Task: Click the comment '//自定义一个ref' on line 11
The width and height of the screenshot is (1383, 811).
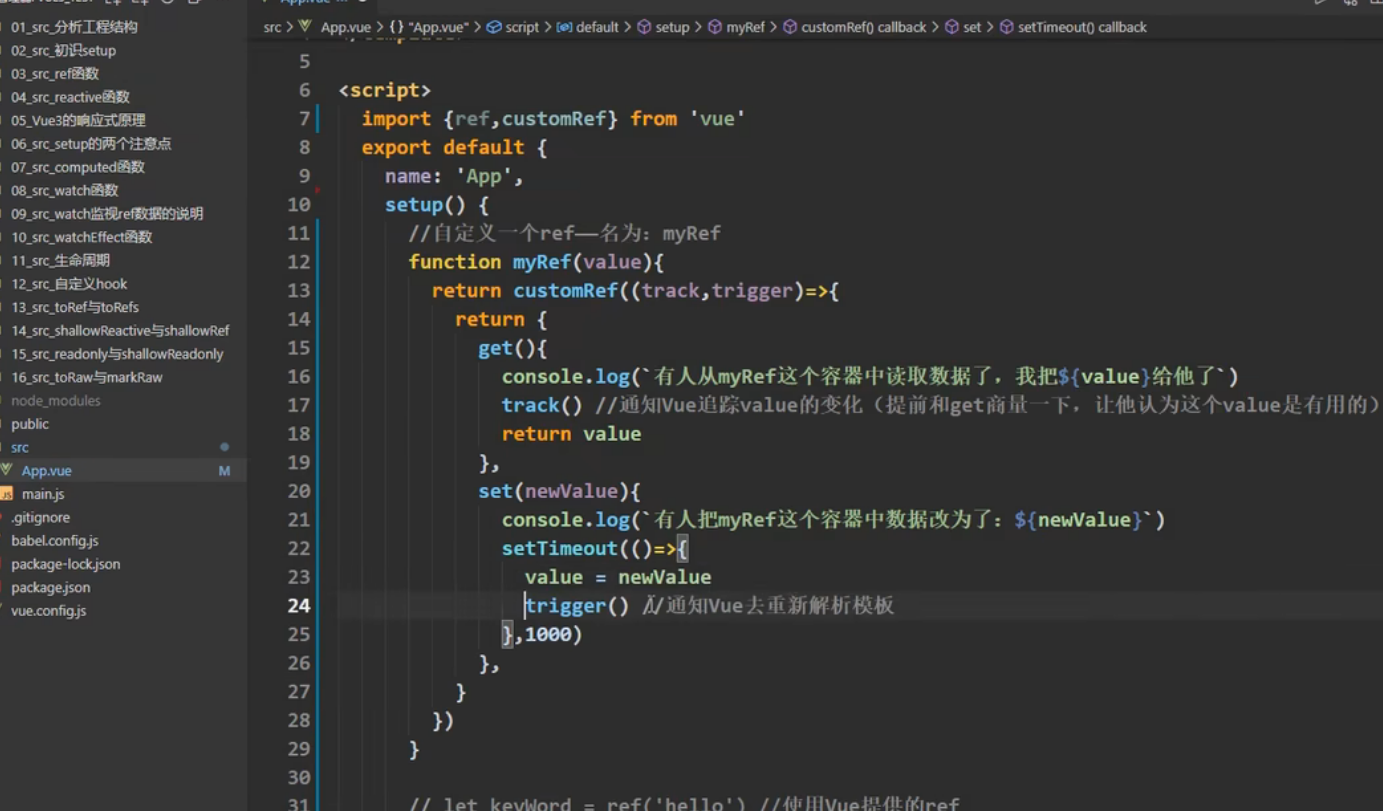Action: [492, 233]
